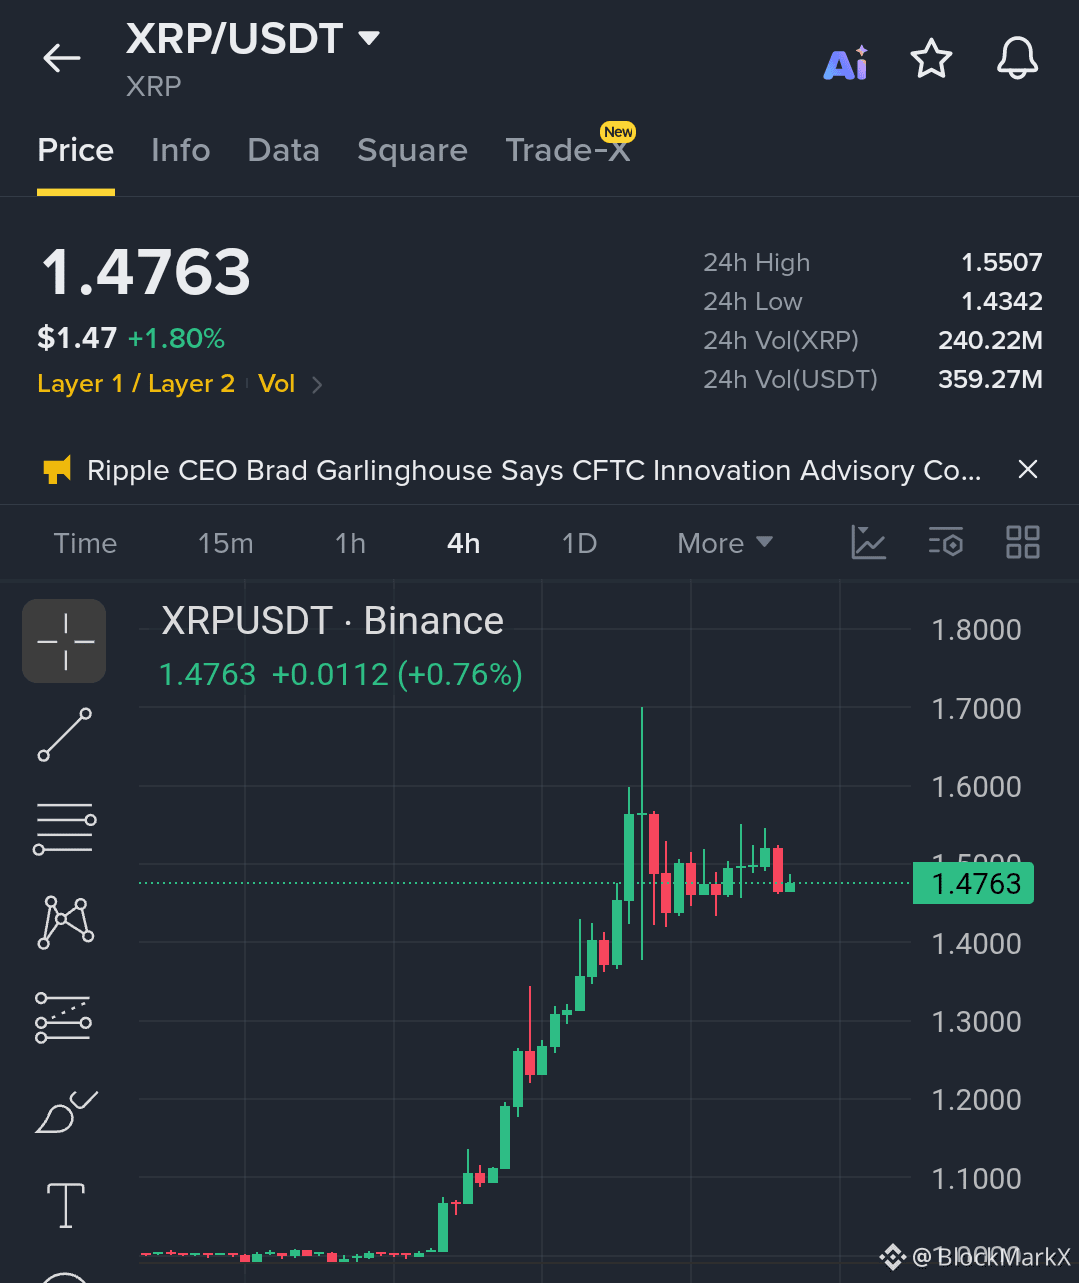1079x1283 pixels.
Task: Switch to the Square tab
Action: coord(412,150)
